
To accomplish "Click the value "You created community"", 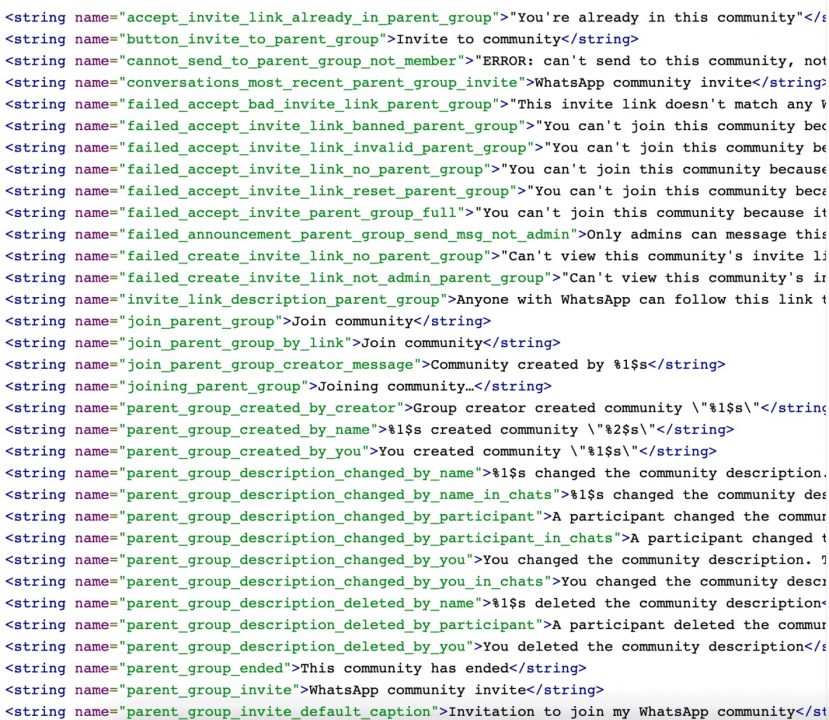I will point(469,451).
